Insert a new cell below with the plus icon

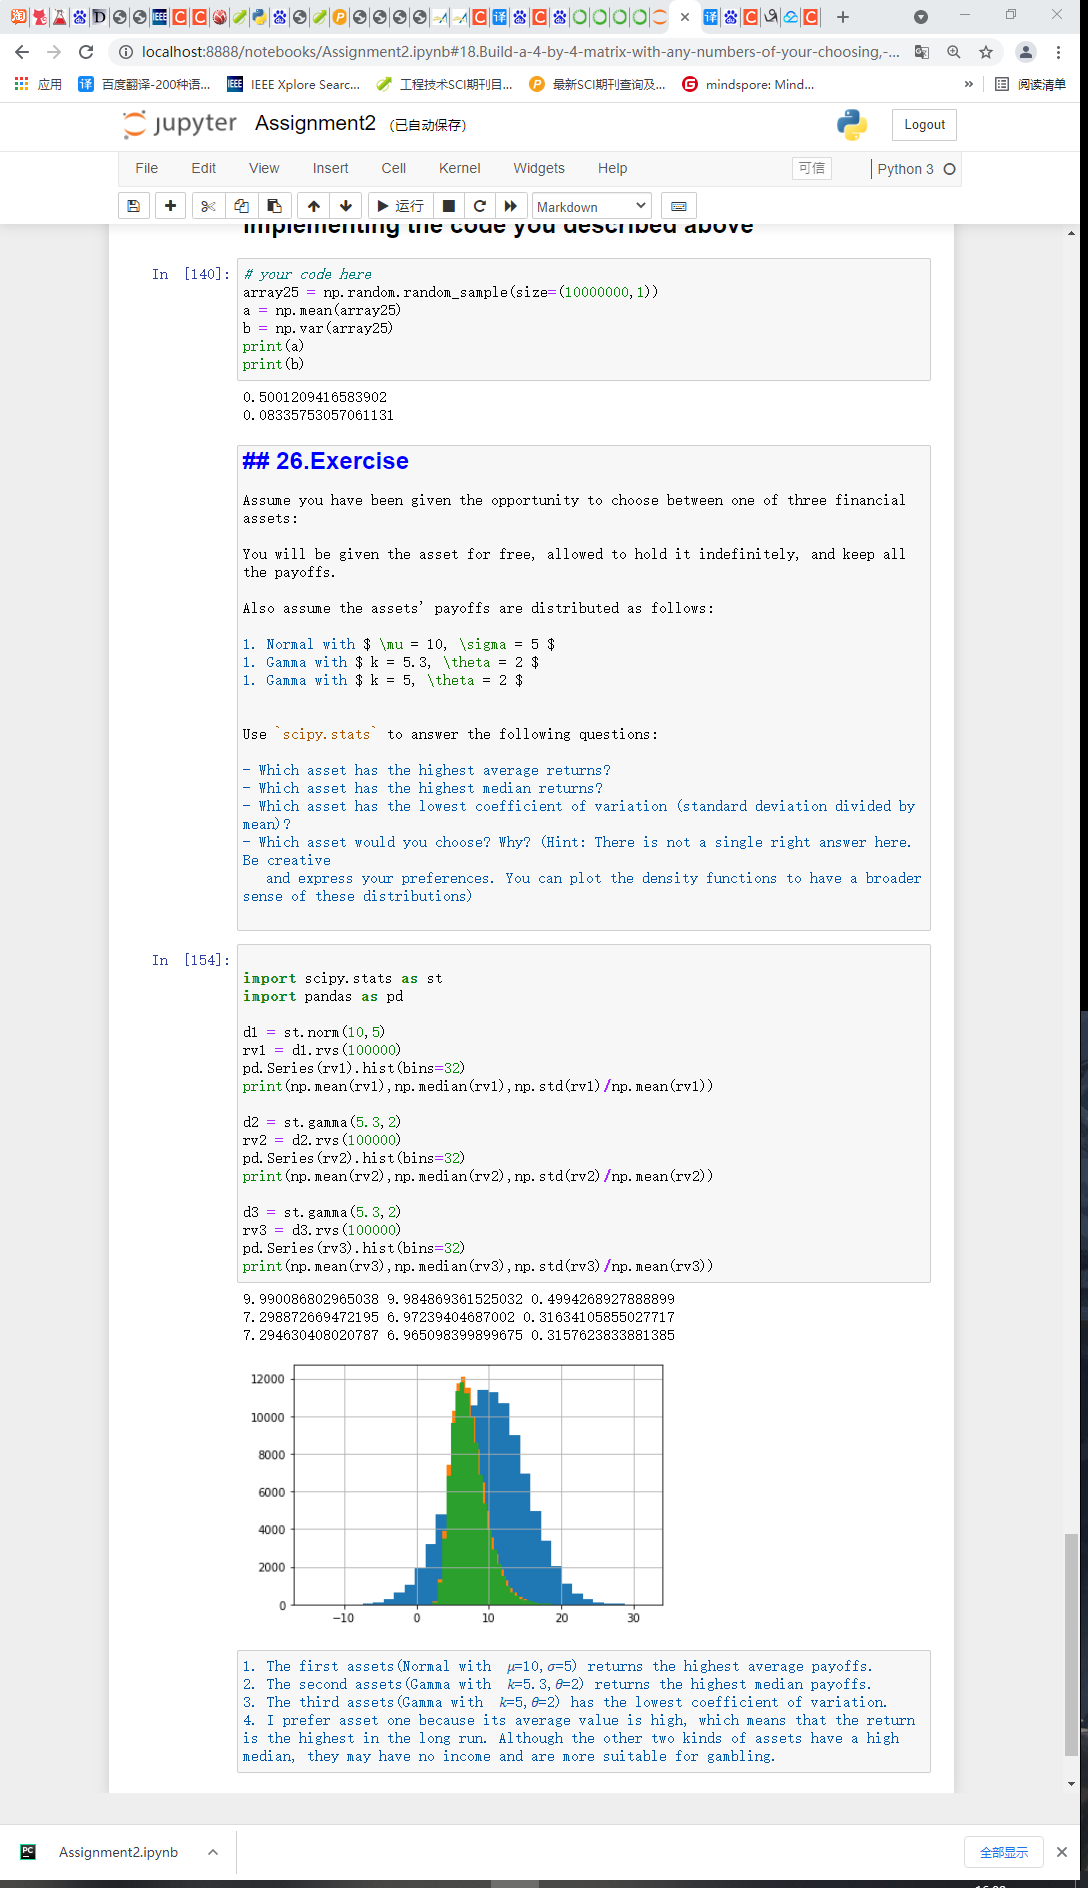[170, 206]
